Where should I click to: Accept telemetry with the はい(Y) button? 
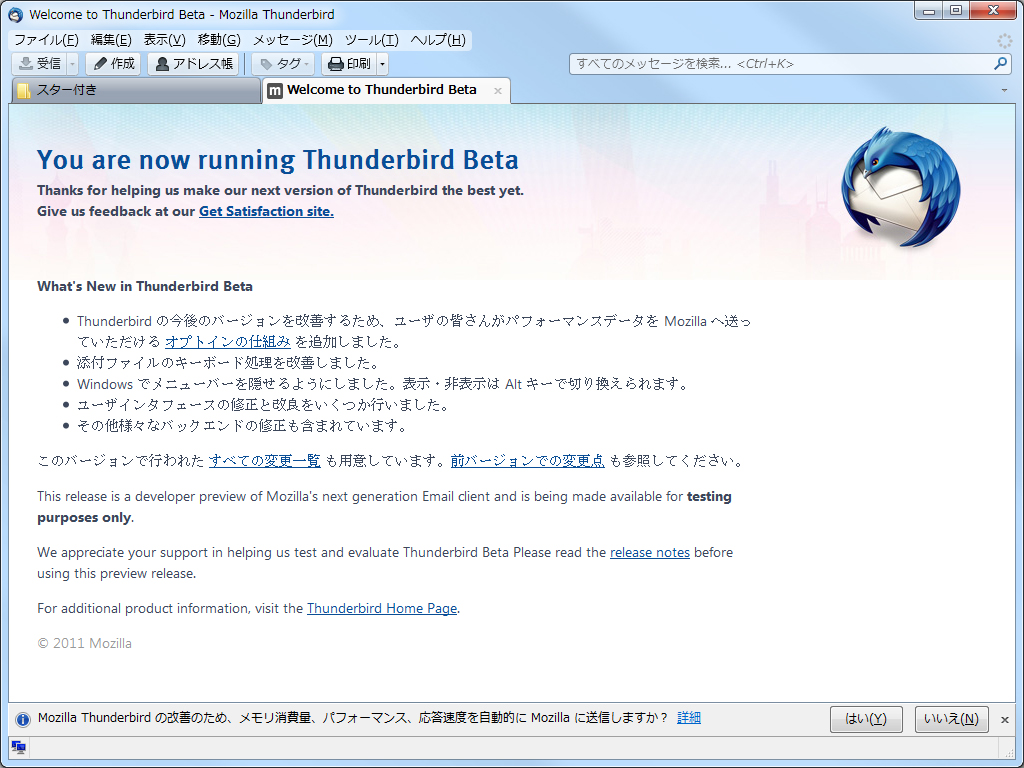865,718
